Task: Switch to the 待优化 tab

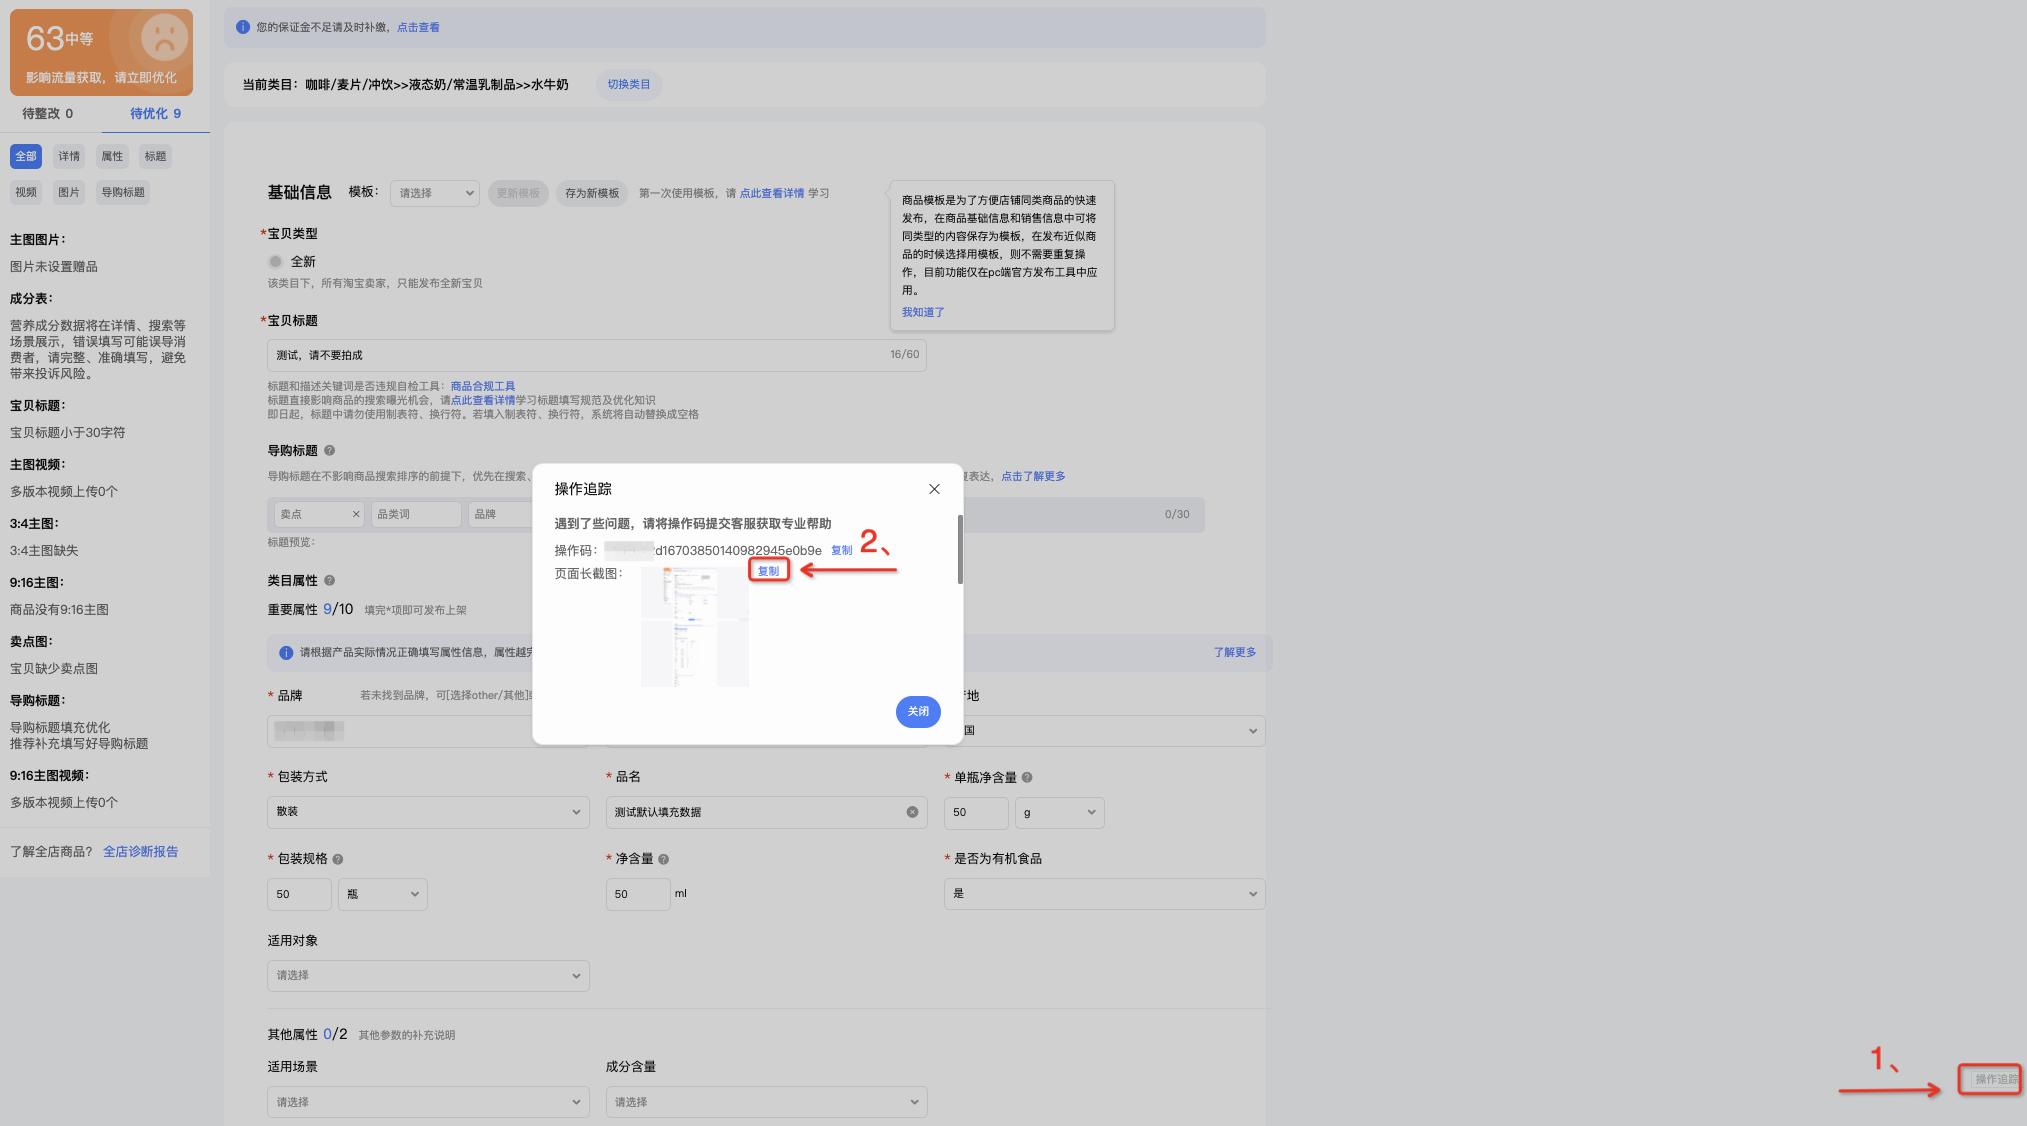Action: tap(156, 114)
